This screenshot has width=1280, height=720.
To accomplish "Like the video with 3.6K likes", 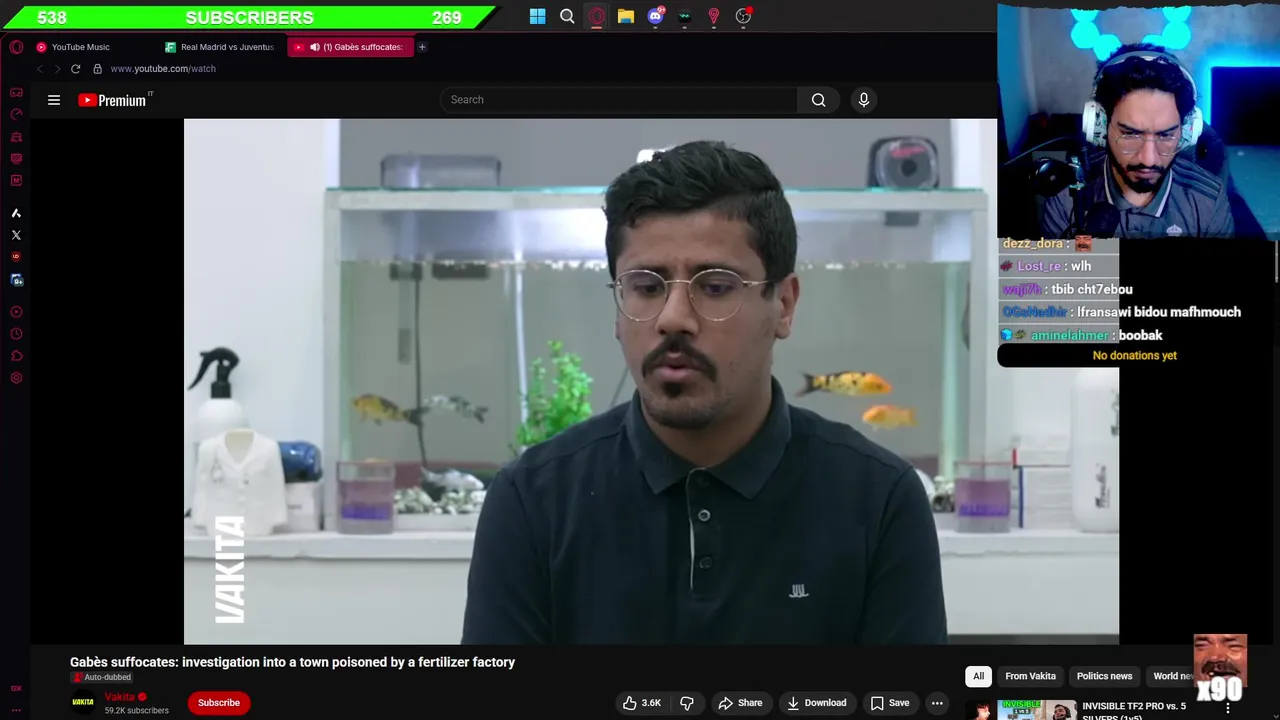I will [642, 703].
